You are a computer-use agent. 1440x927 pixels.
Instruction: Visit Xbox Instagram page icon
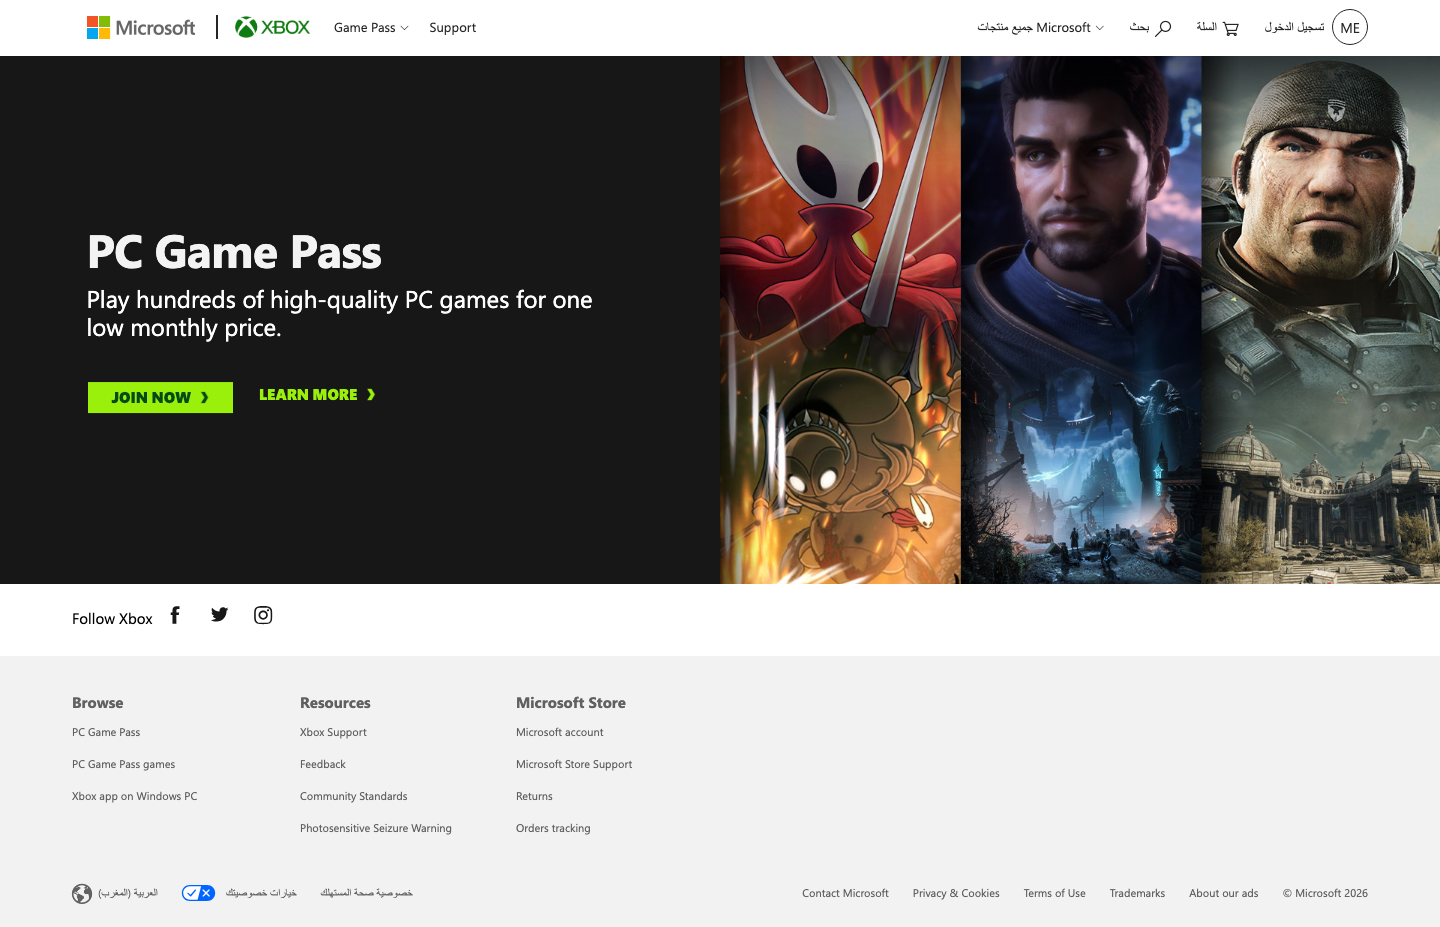point(263,615)
